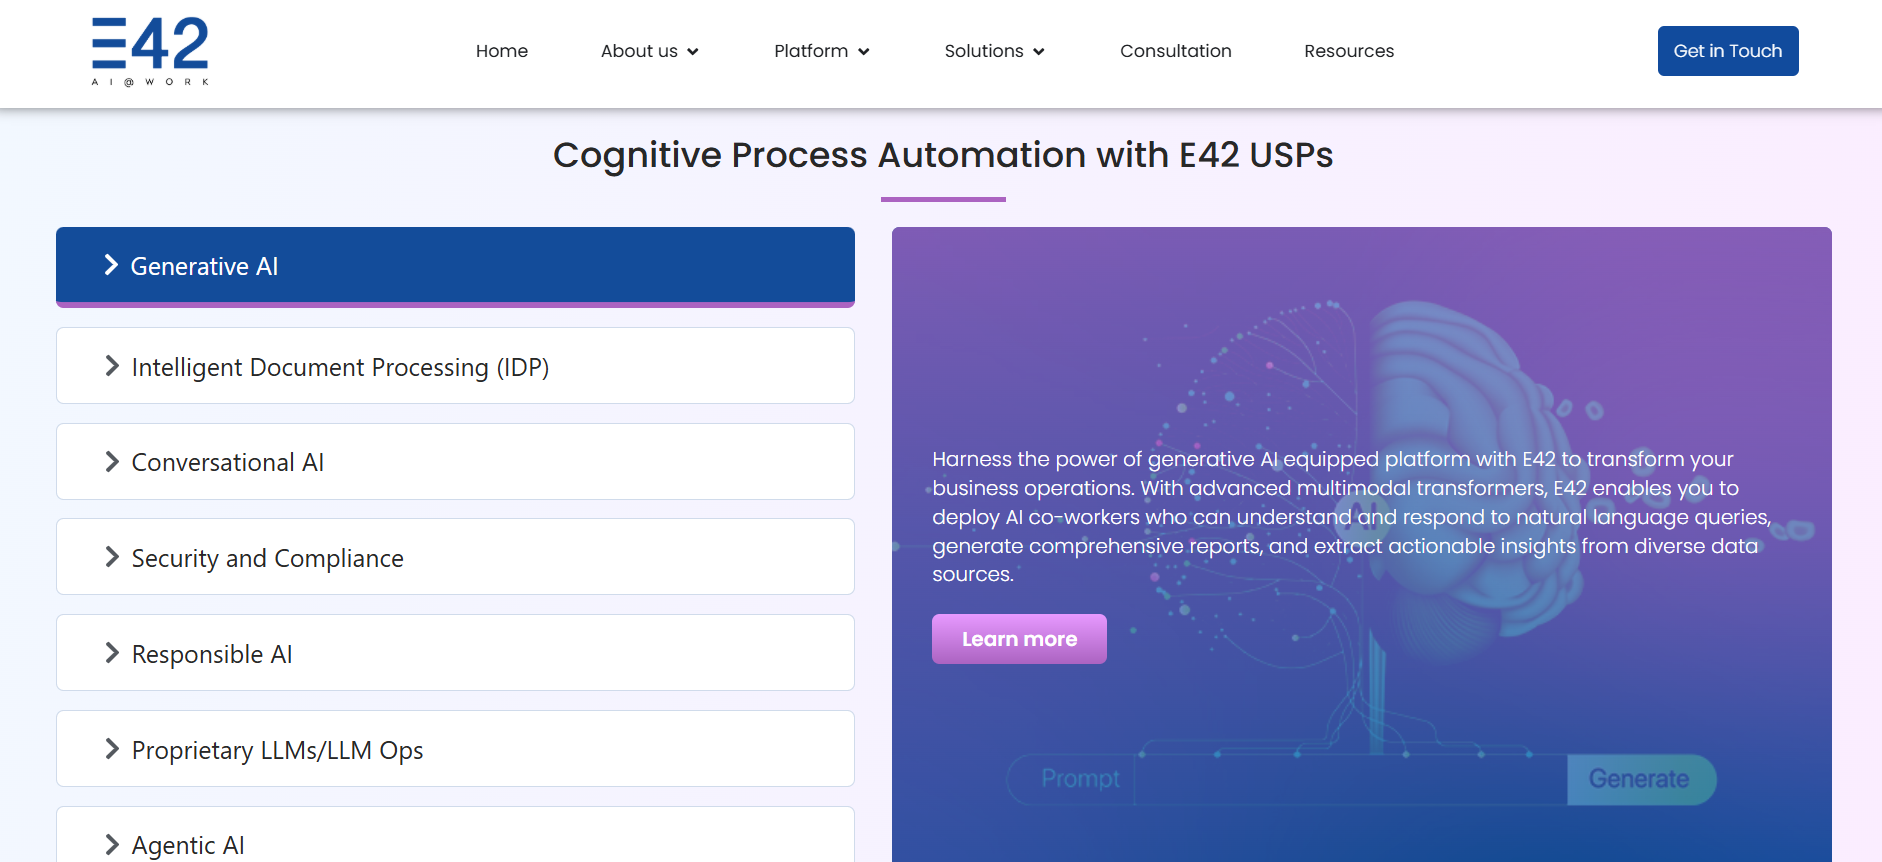Click the 'Harness the power of generative AI' paragraph
This screenshot has width=1882, height=862.
[1351, 516]
